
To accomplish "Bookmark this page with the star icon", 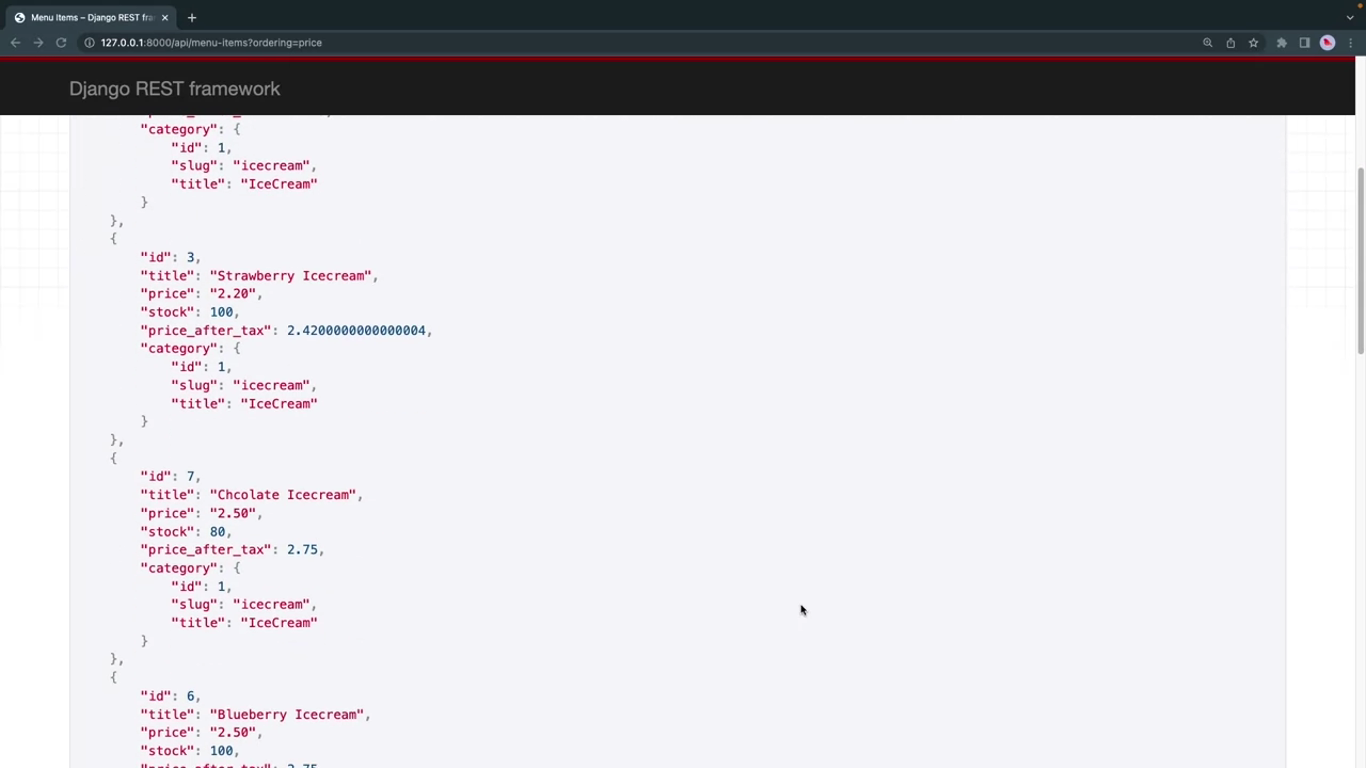I will (x=1253, y=43).
